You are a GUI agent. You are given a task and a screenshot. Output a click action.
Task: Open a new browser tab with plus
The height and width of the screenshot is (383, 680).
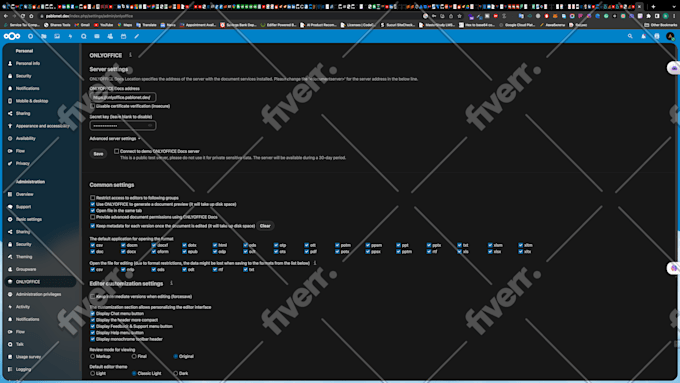[653, 7]
